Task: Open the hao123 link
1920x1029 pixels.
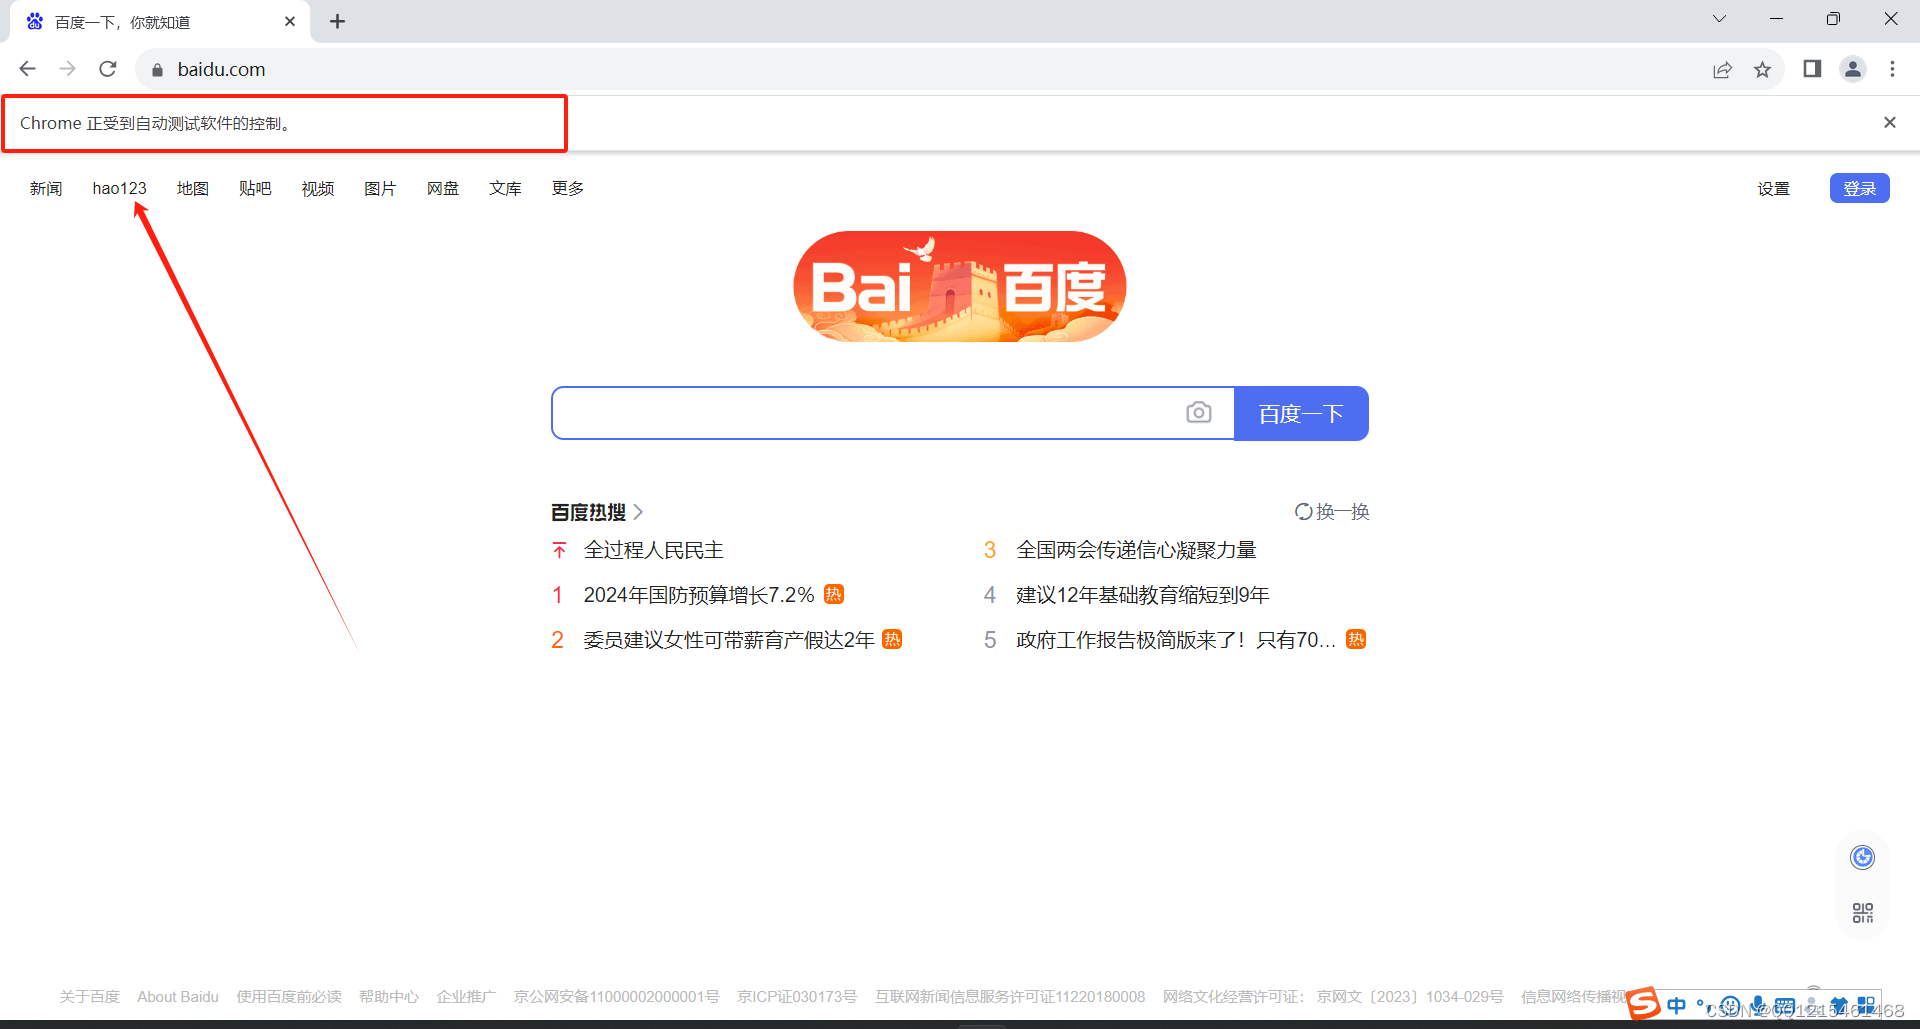Action: [119, 188]
